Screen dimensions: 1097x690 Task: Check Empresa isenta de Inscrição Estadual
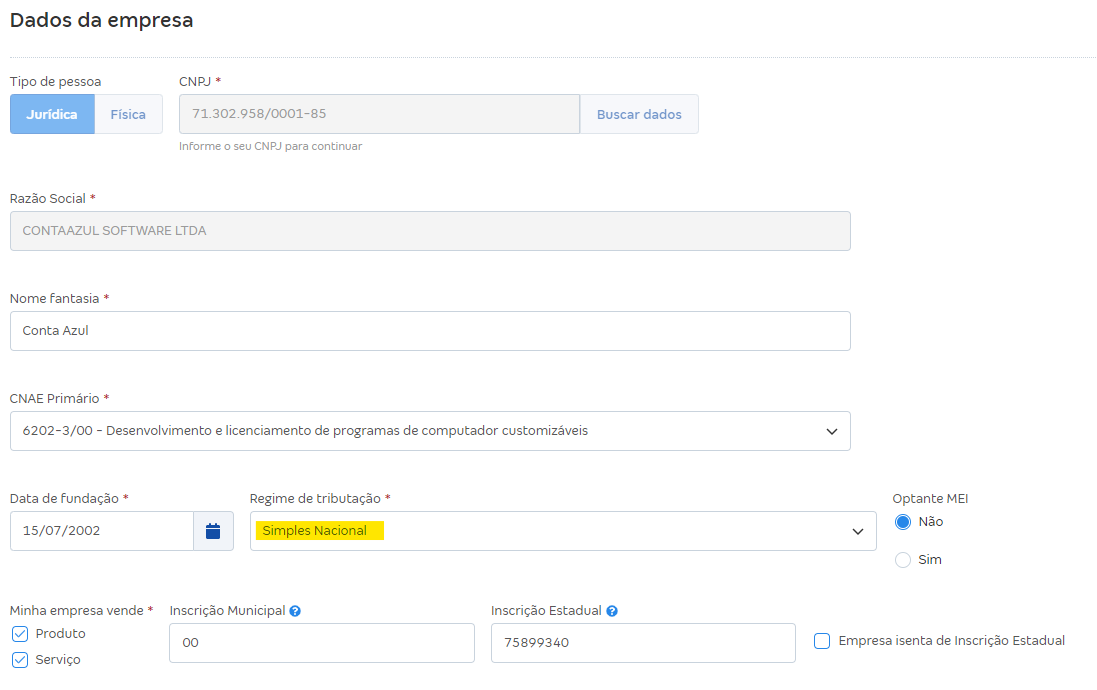pos(822,641)
